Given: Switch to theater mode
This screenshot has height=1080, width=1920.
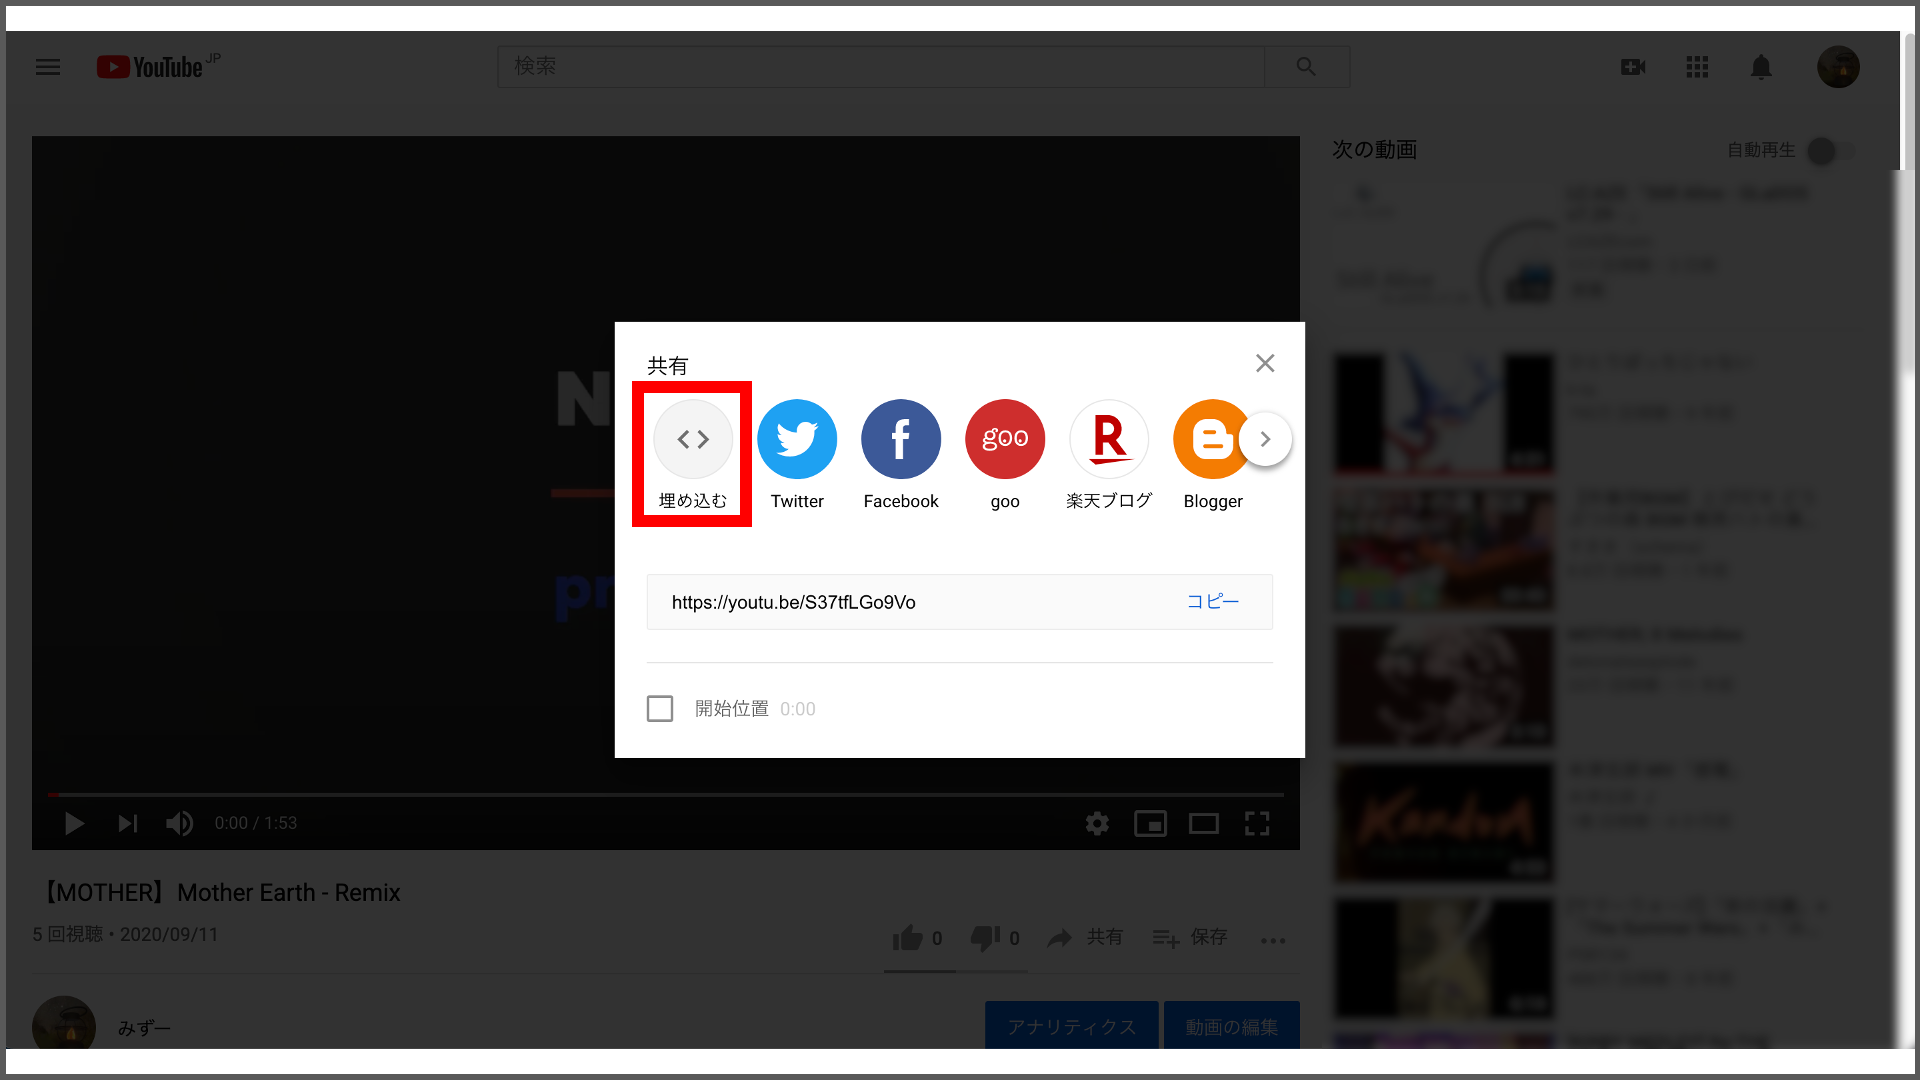Looking at the screenshot, I should 1203,823.
